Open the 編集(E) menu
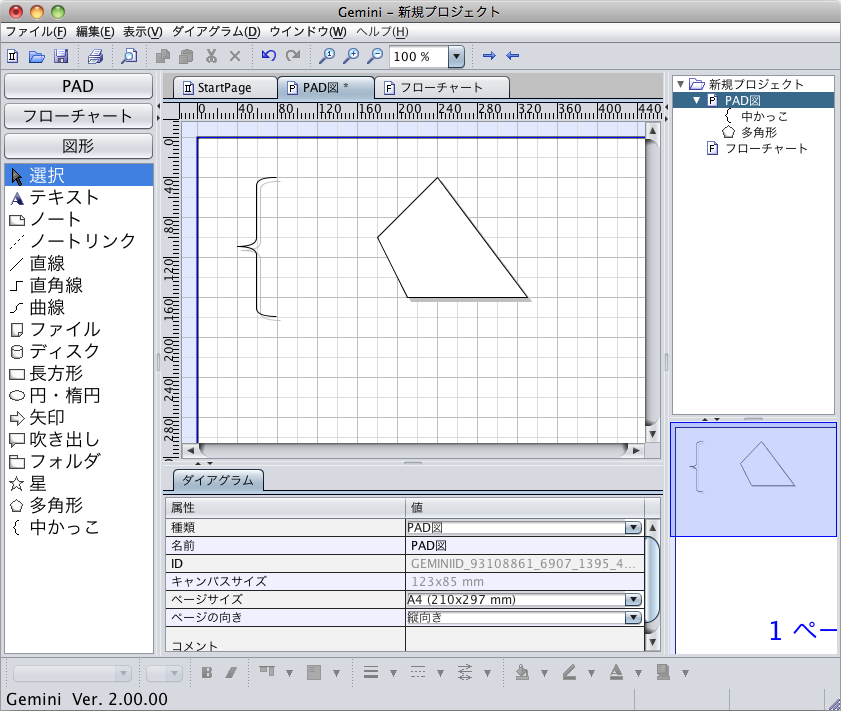The image size is (841, 711). tap(95, 32)
